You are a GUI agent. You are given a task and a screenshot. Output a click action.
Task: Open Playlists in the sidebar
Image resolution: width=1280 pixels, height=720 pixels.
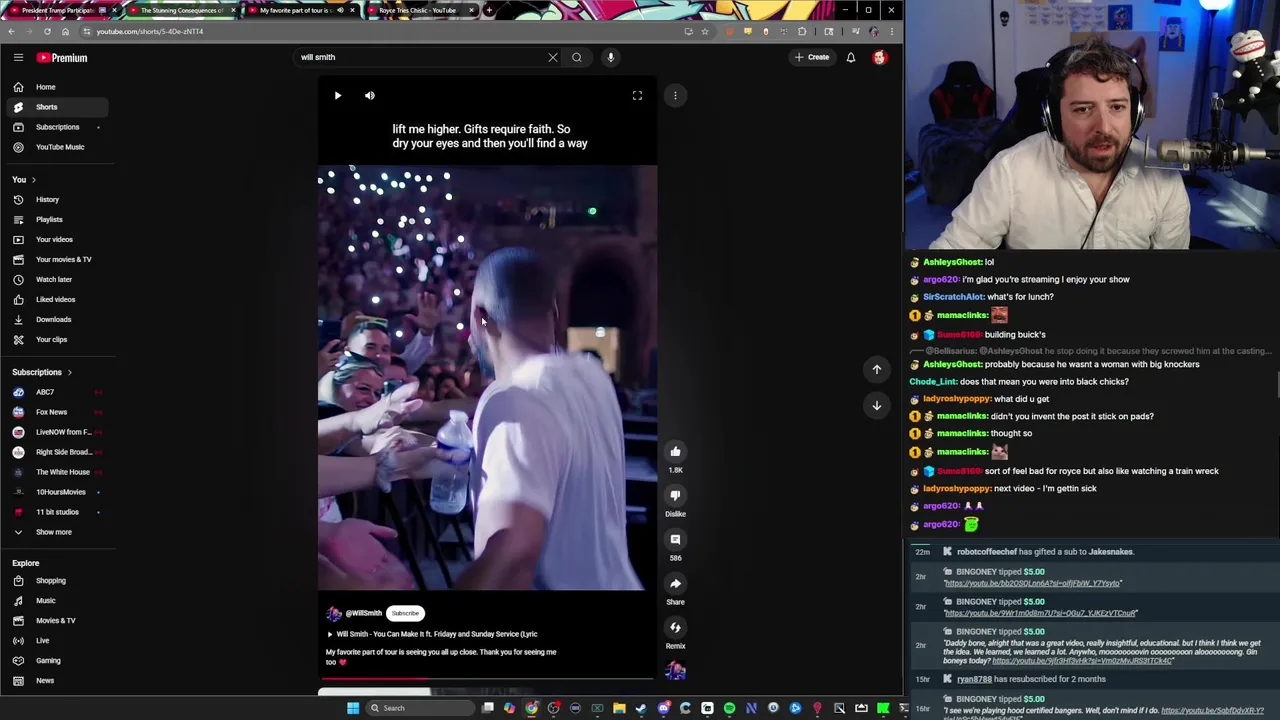58,220
